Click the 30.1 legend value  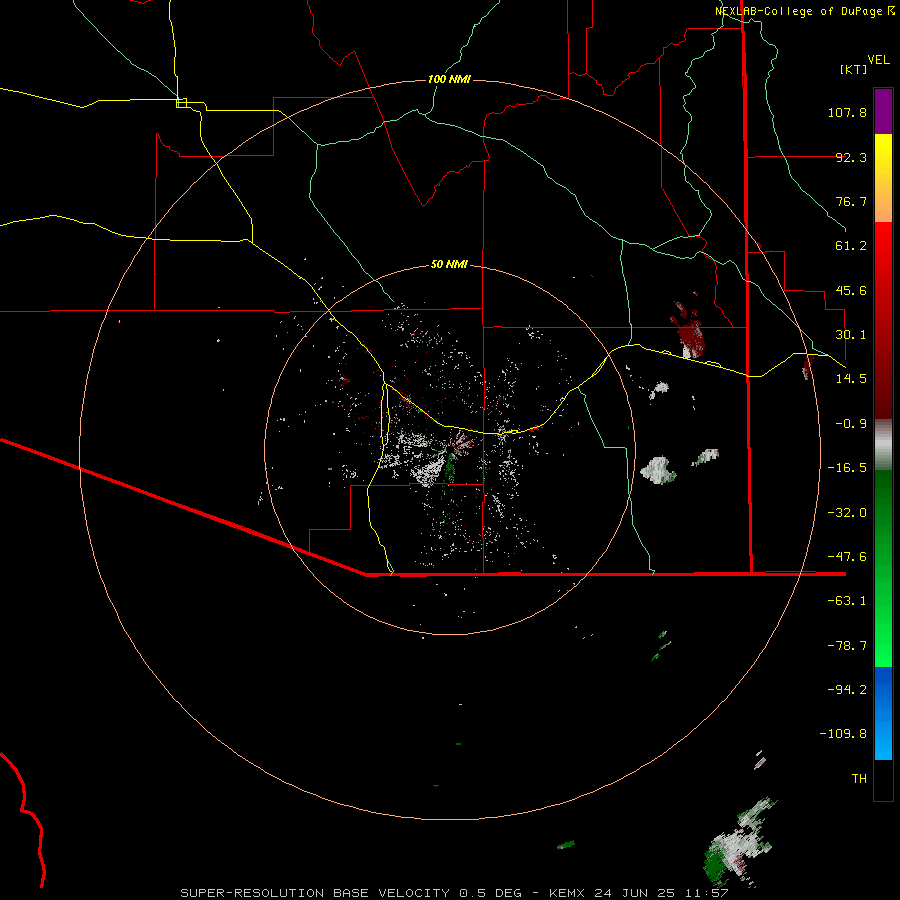coord(851,335)
